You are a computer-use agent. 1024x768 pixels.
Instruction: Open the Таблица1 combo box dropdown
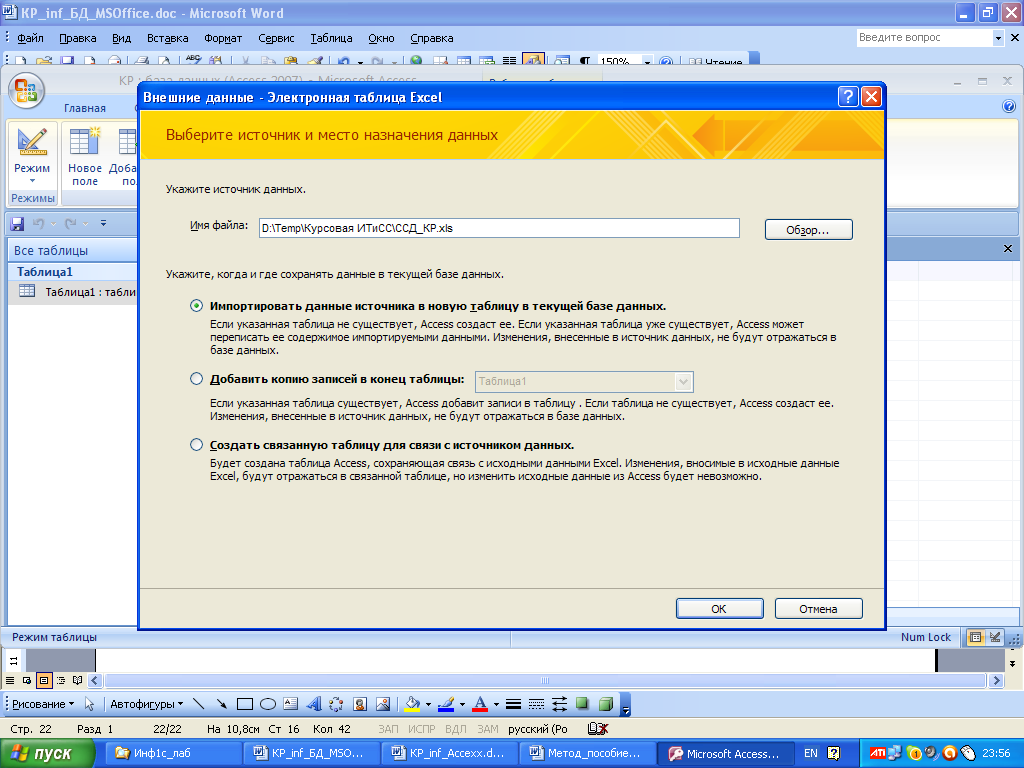683,381
